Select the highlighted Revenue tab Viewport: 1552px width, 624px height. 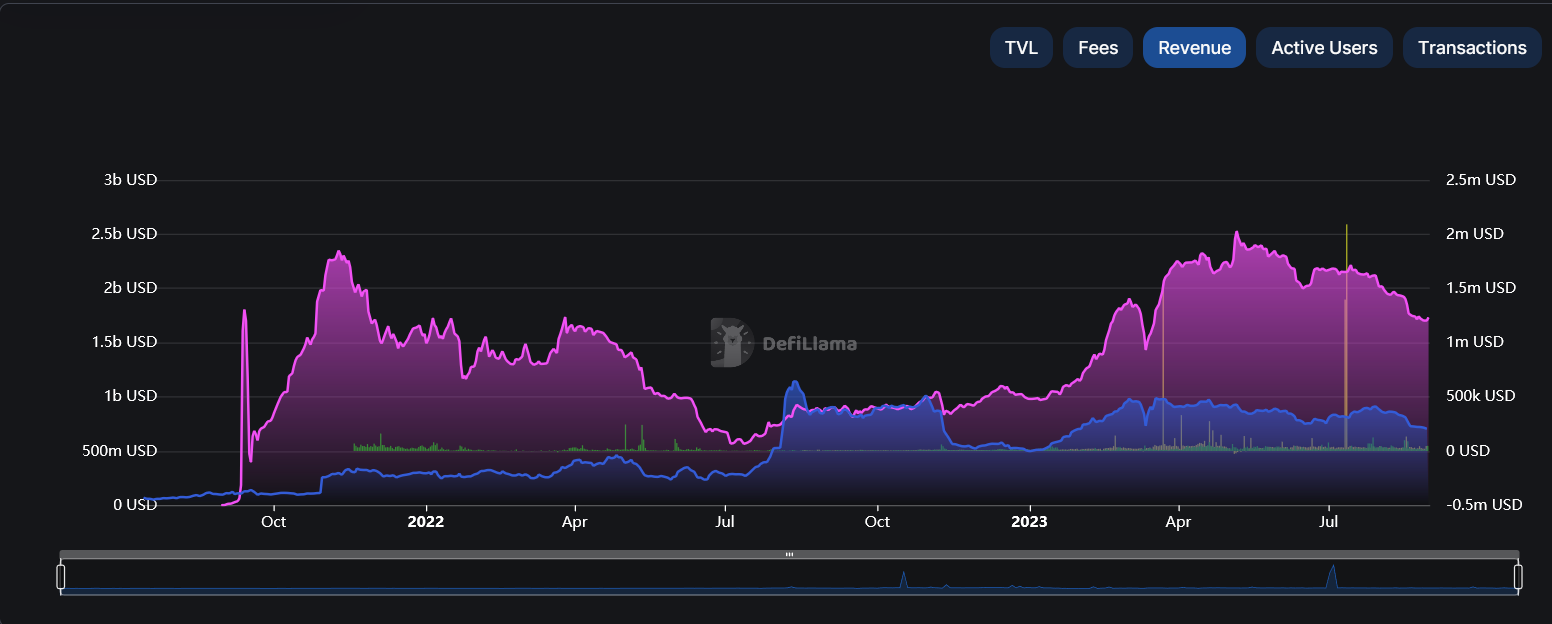coord(1194,47)
